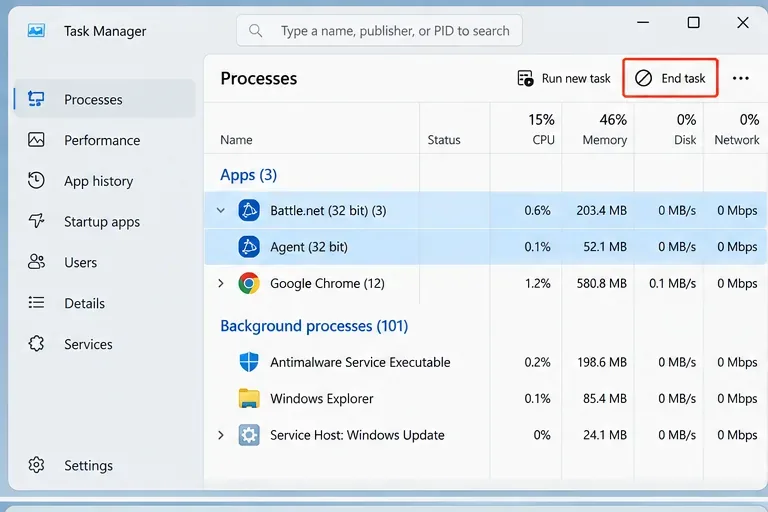Click the Background processes (101) heading

pos(314,326)
